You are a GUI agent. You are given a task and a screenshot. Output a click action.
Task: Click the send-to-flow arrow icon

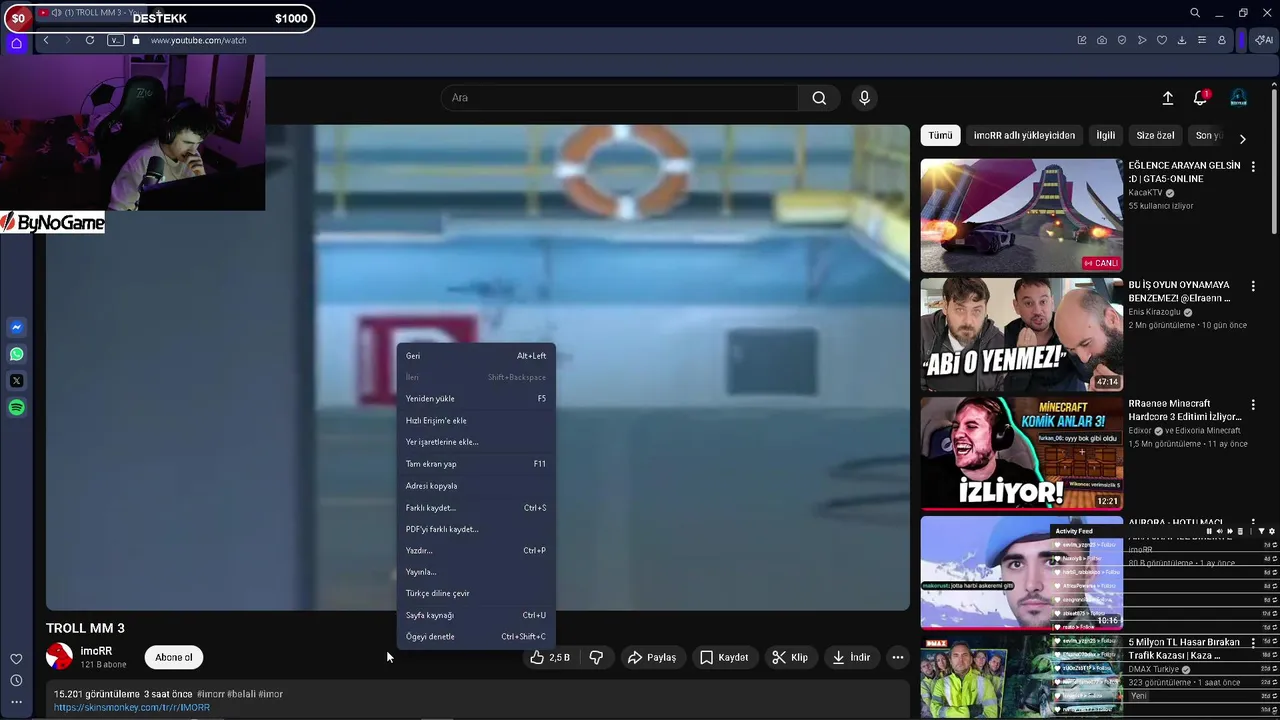(x=1142, y=40)
